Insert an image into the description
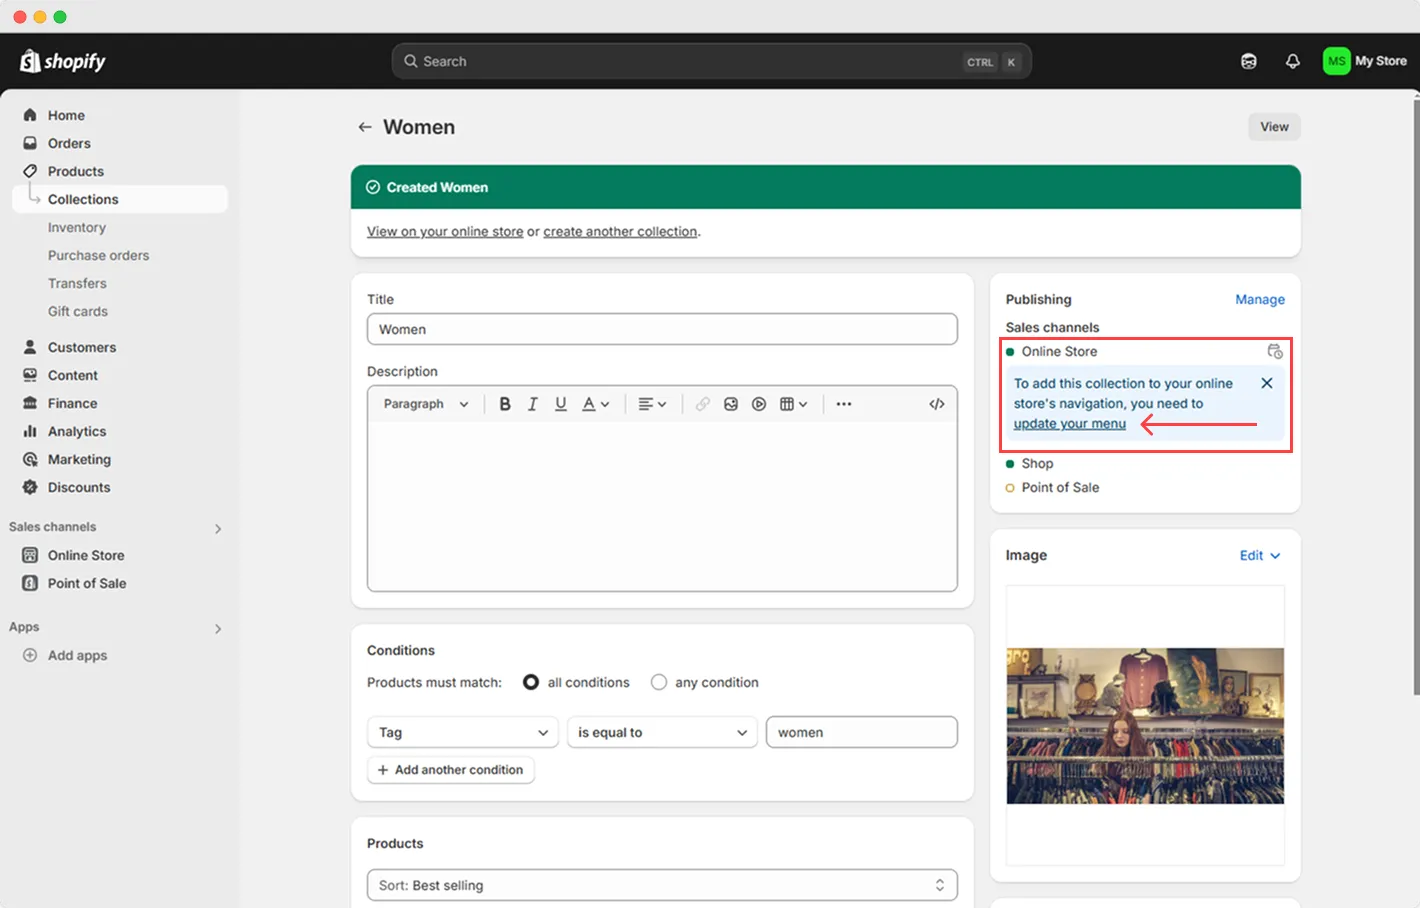 (x=731, y=403)
